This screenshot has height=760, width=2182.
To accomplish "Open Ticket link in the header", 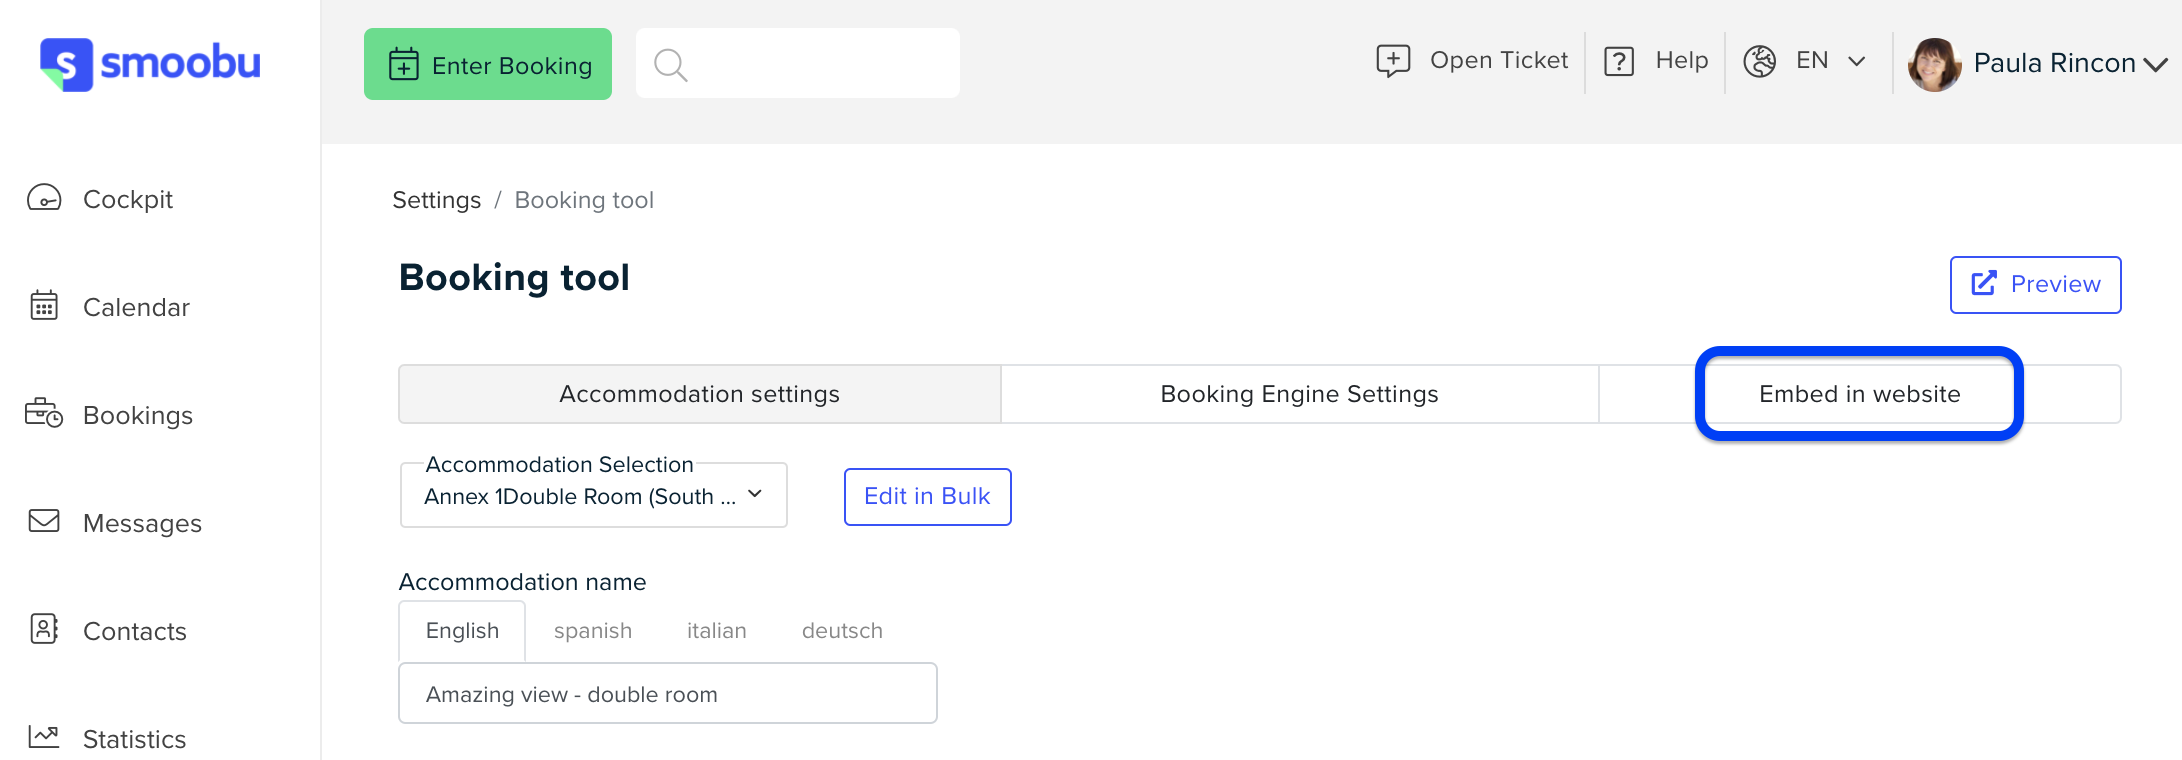I will coord(1499,60).
